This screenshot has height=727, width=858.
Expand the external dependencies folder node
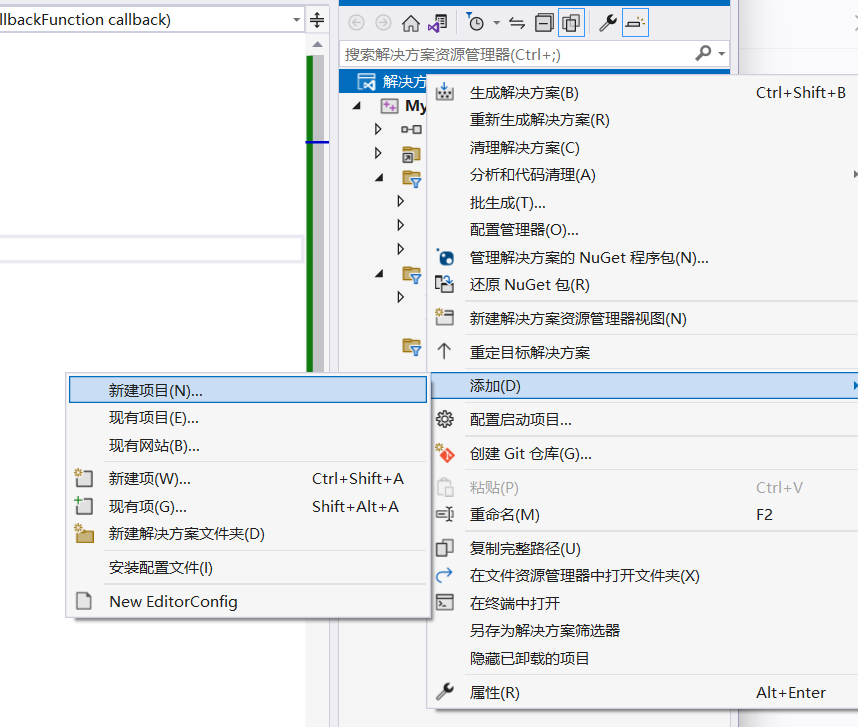point(378,153)
